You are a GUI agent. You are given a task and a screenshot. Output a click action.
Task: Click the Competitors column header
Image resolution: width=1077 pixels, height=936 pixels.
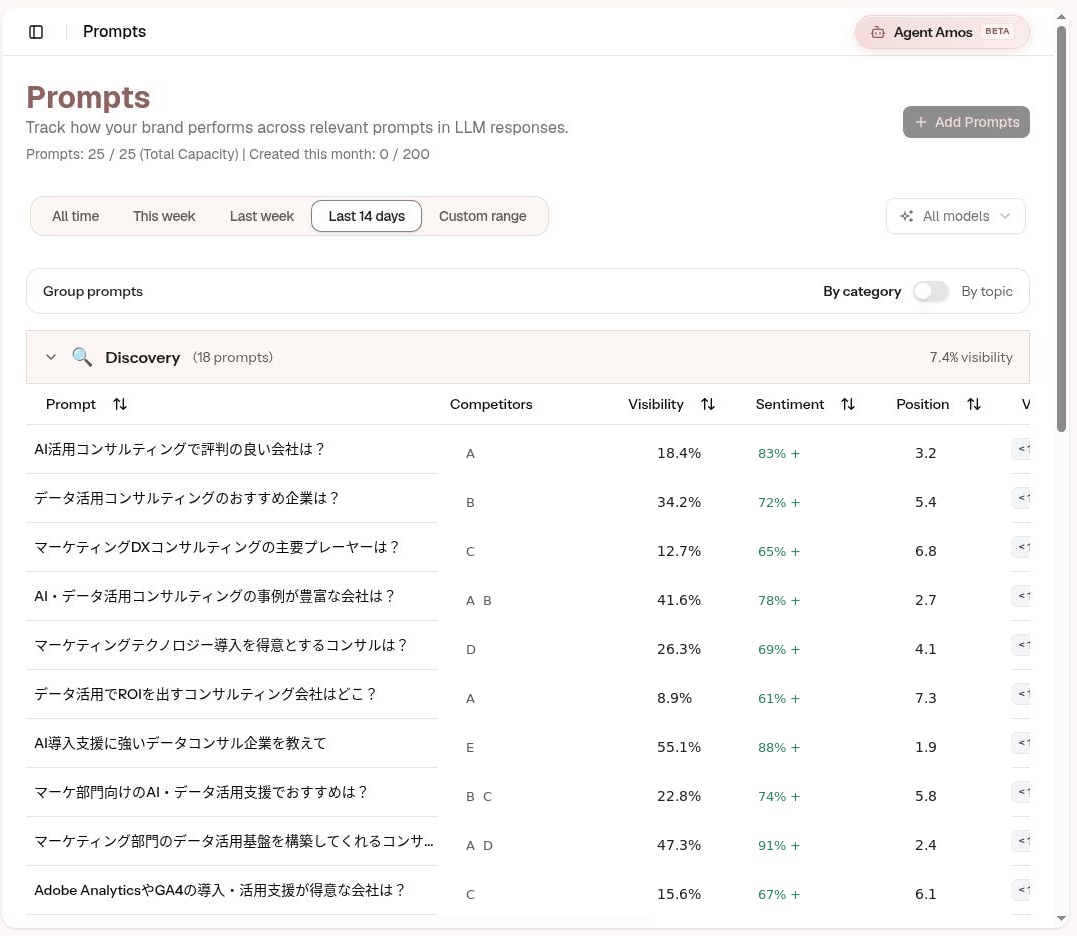(x=491, y=404)
